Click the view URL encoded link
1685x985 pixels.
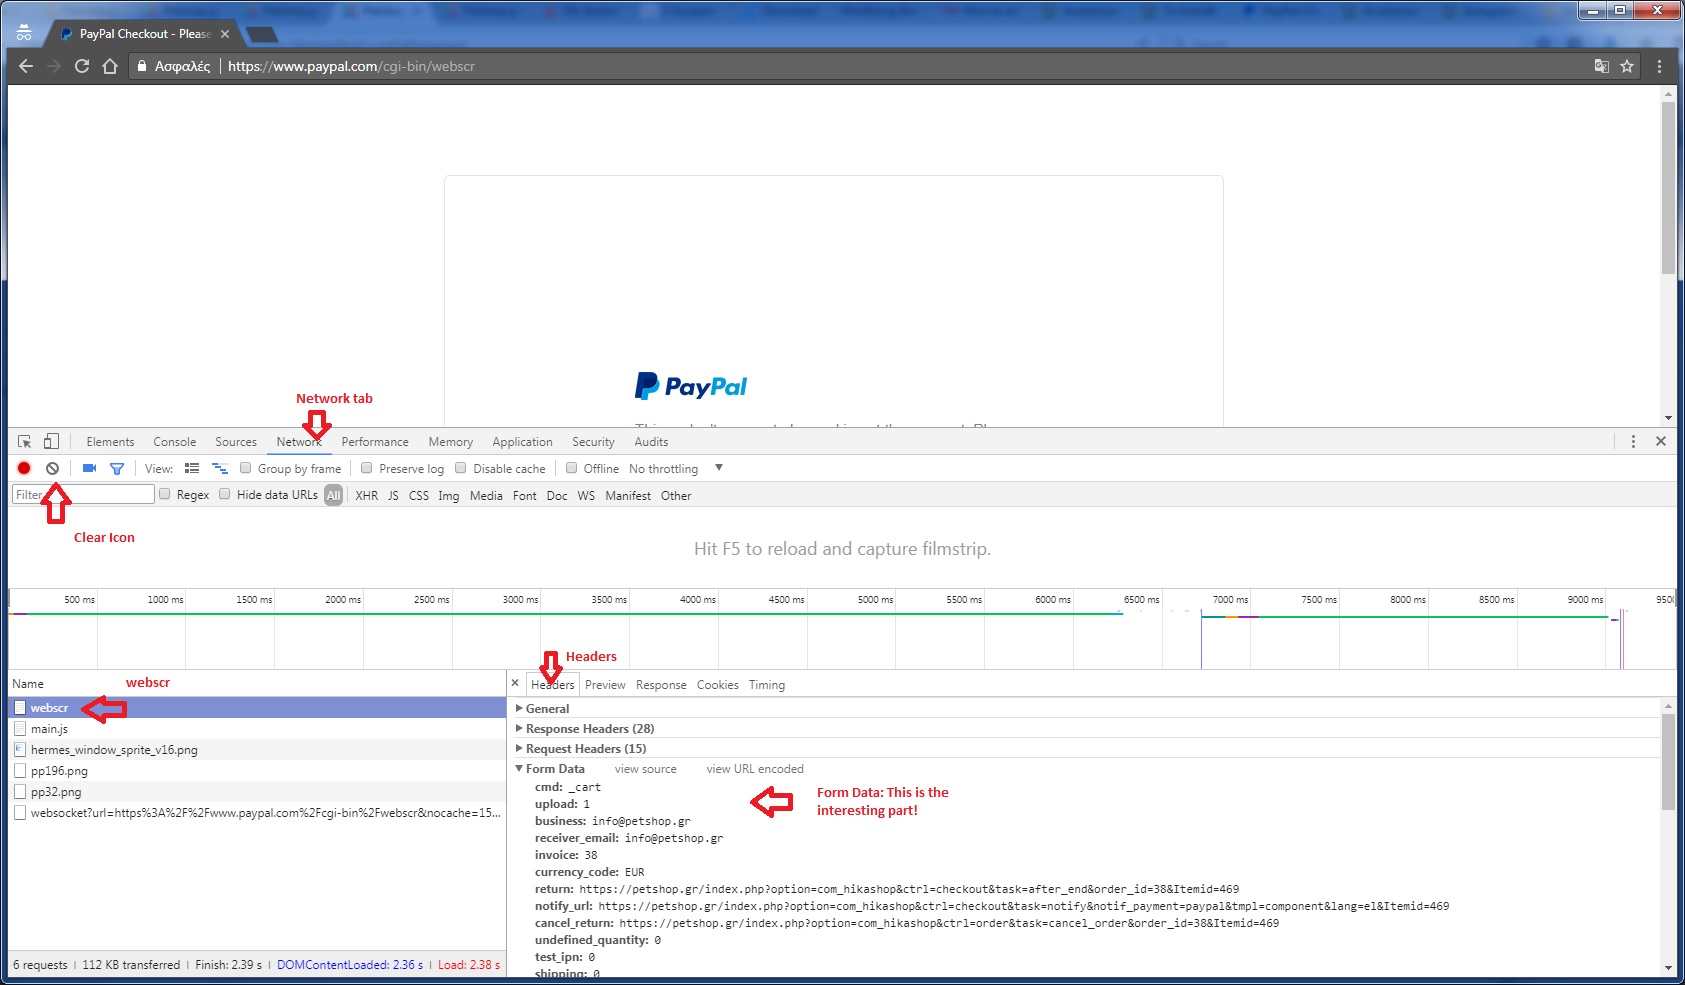point(755,769)
